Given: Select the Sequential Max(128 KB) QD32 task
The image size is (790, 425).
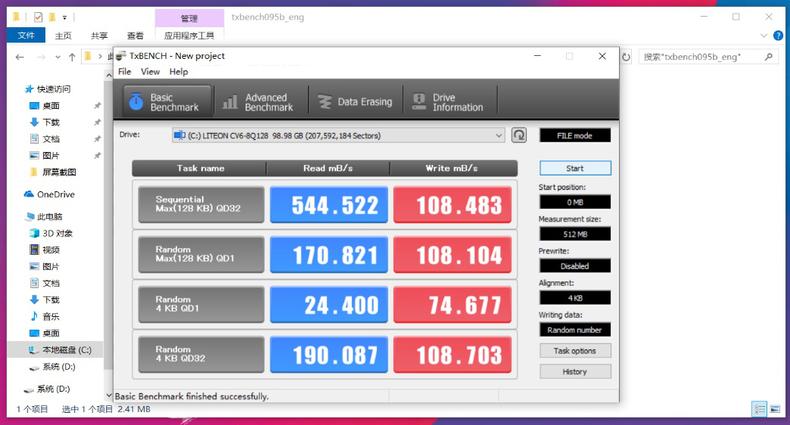Looking at the screenshot, I should (201, 204).
